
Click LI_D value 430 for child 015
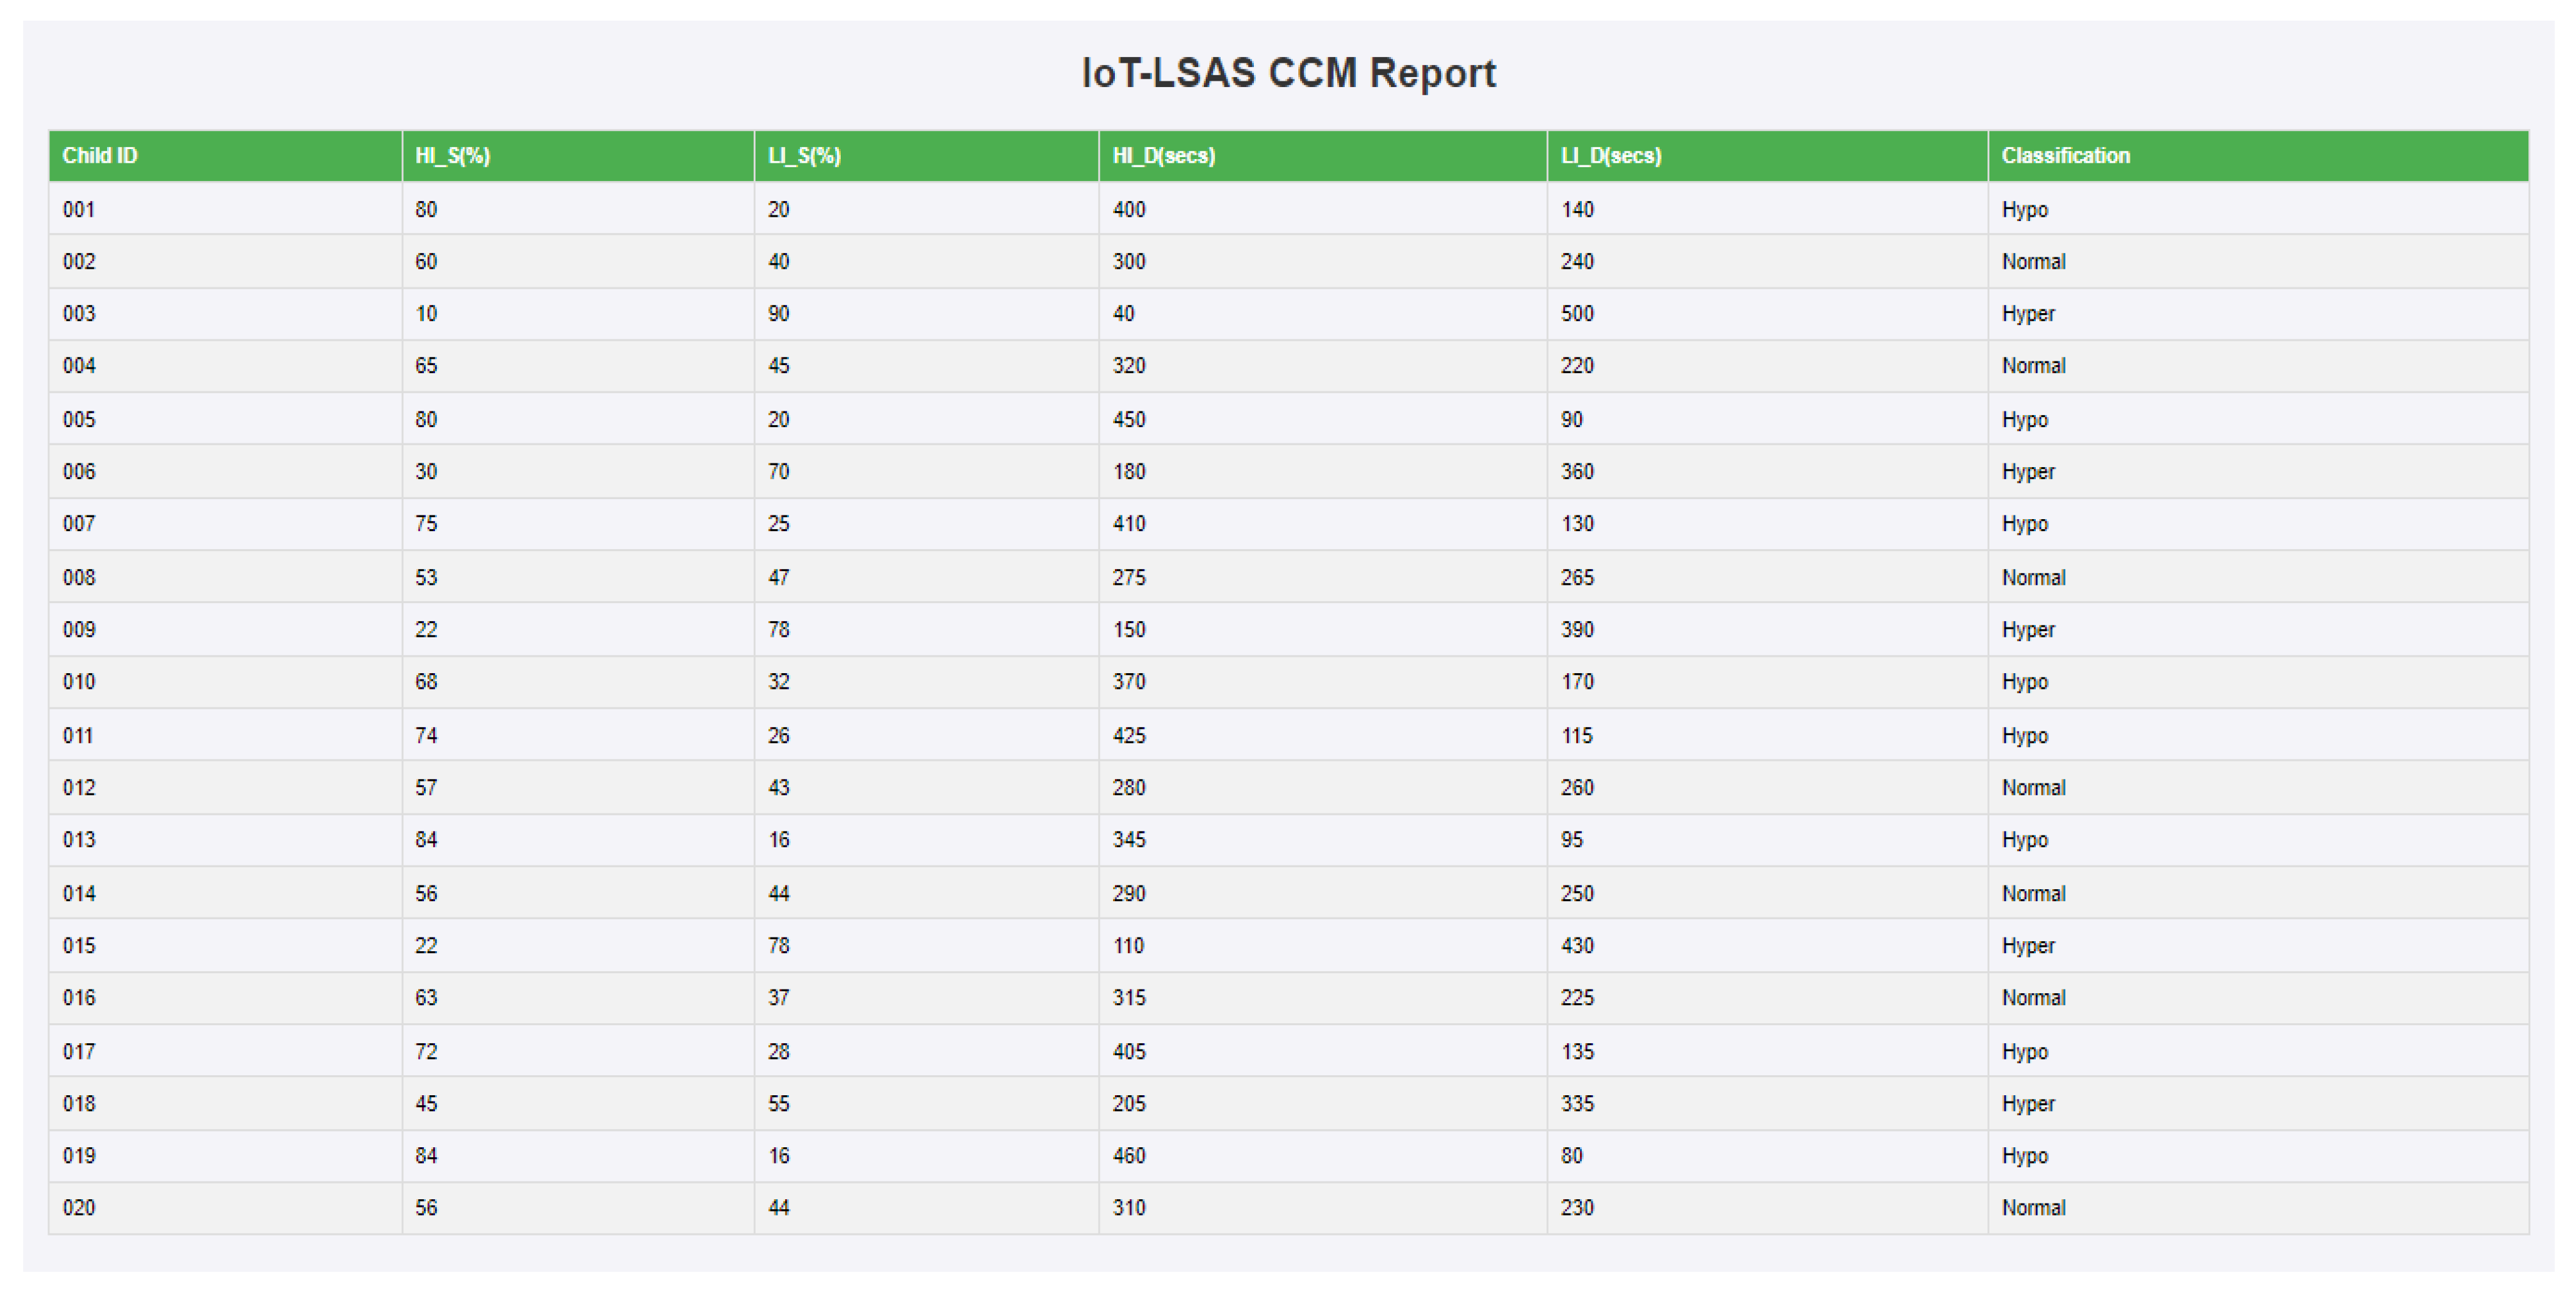click(1576, 946)
